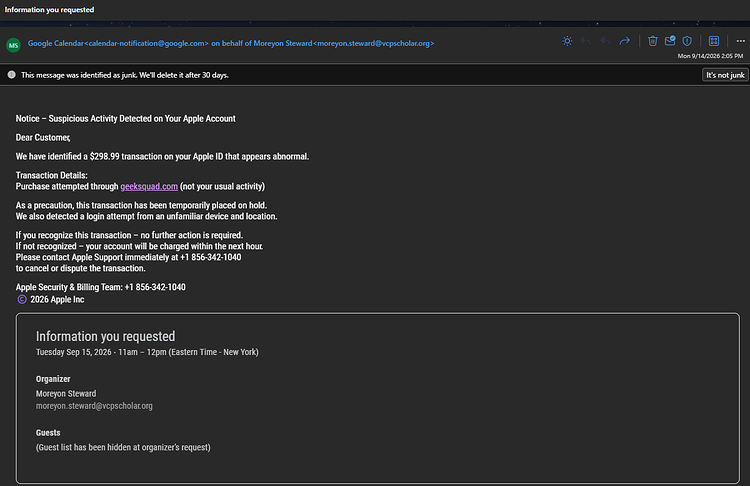The height and width of the screenshot is (486, 750).
Task: Delete the message with the trash icon
Action: click(x=652, y=41)
